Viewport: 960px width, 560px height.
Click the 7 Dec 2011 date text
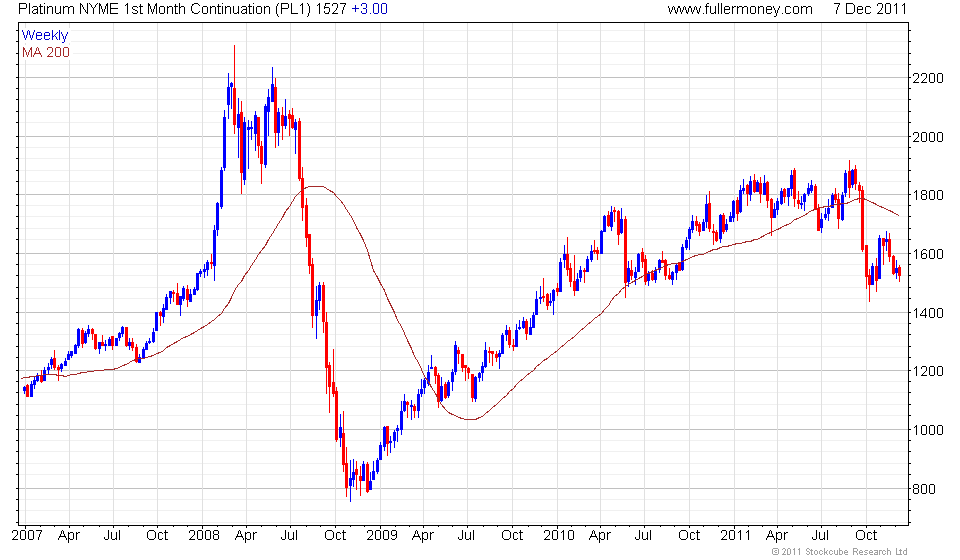pyautogui.click(x=869, y=9)
